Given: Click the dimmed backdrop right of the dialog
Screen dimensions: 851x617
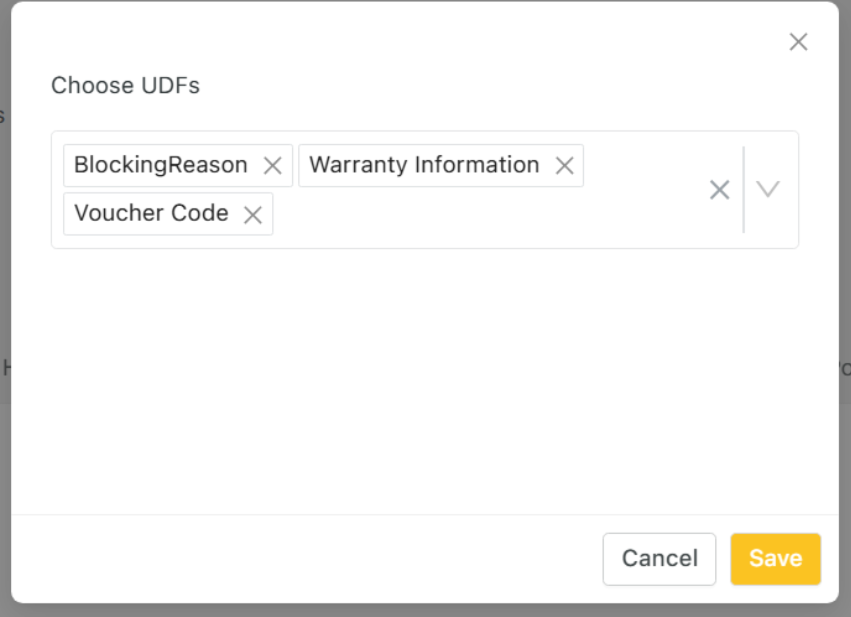Looking at the screenshot, I should click(845, 300).
